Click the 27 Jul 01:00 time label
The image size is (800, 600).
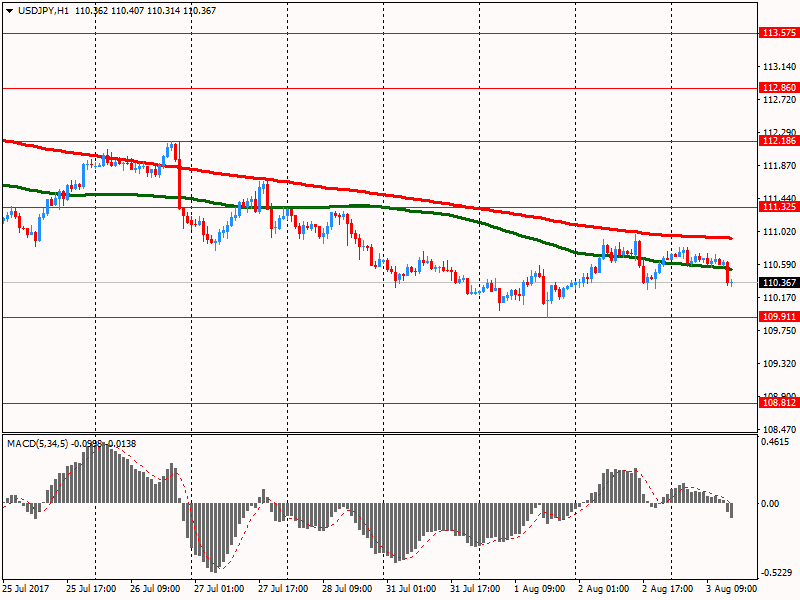pos(219,589)
